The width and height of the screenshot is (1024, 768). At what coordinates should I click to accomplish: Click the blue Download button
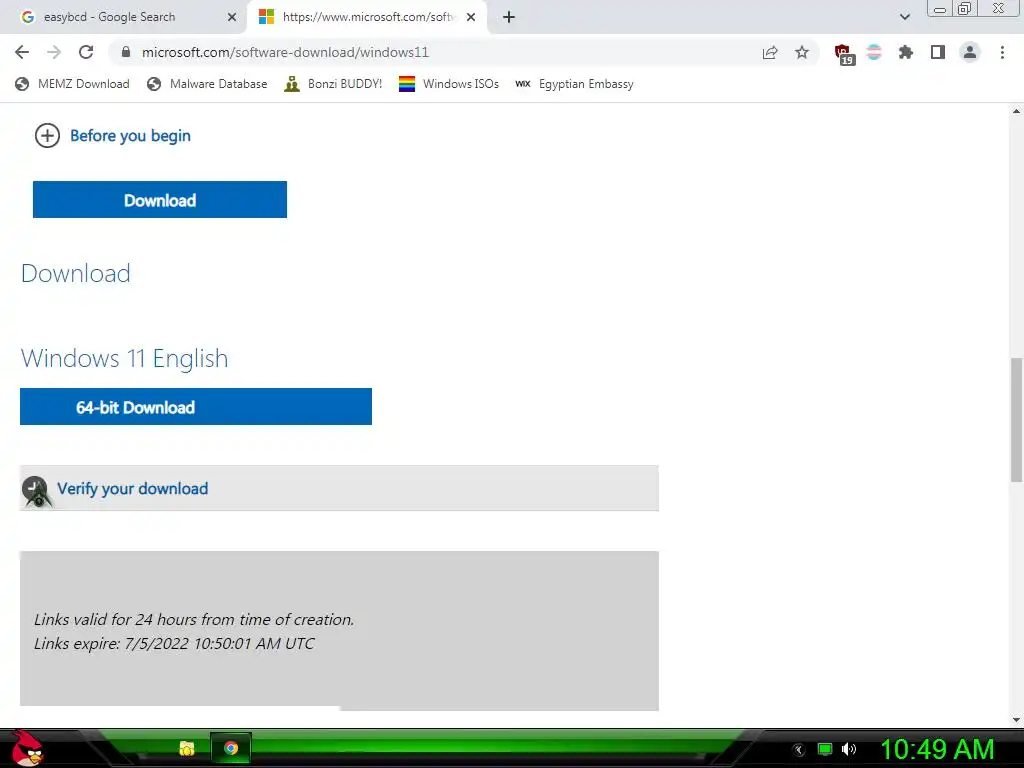coord(160,200)
